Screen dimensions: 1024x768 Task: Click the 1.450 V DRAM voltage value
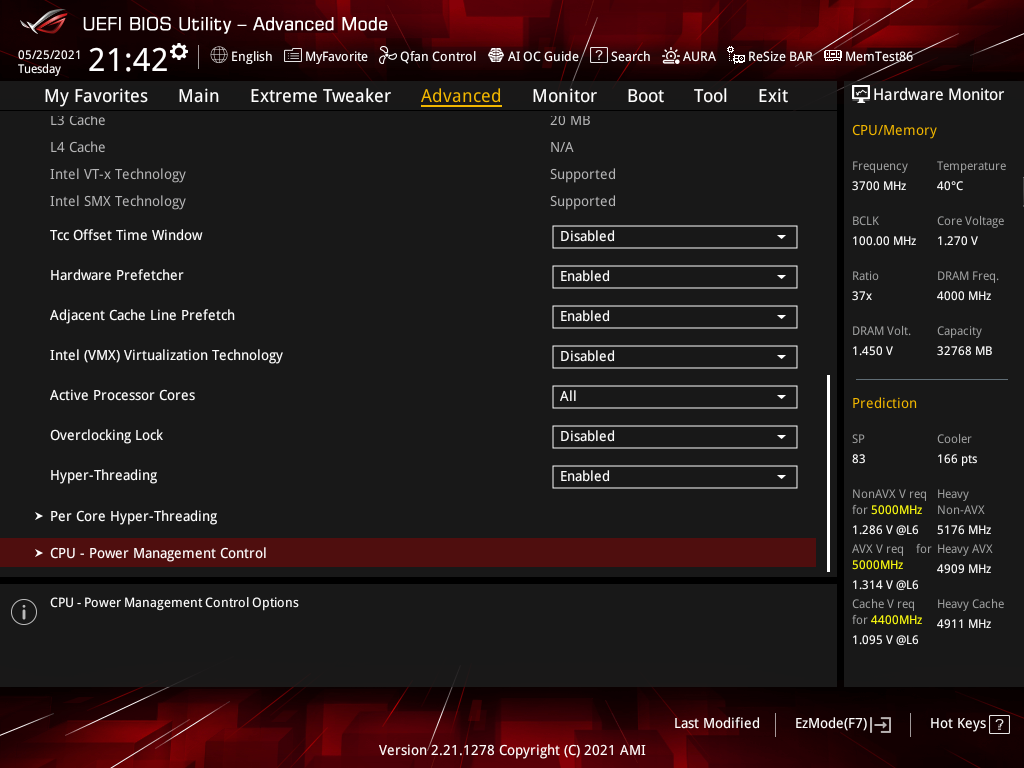click(872, 351)
